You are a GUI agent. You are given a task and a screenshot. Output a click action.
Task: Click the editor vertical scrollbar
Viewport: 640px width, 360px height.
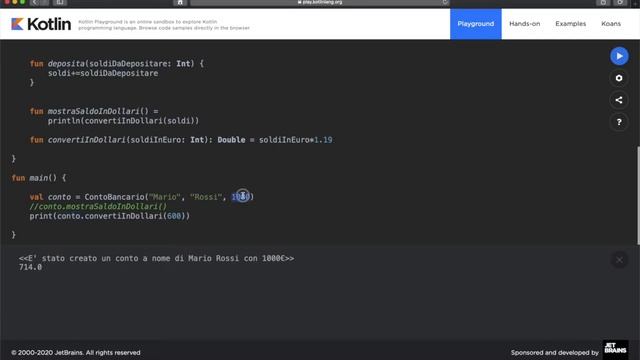tap(638, 195)
